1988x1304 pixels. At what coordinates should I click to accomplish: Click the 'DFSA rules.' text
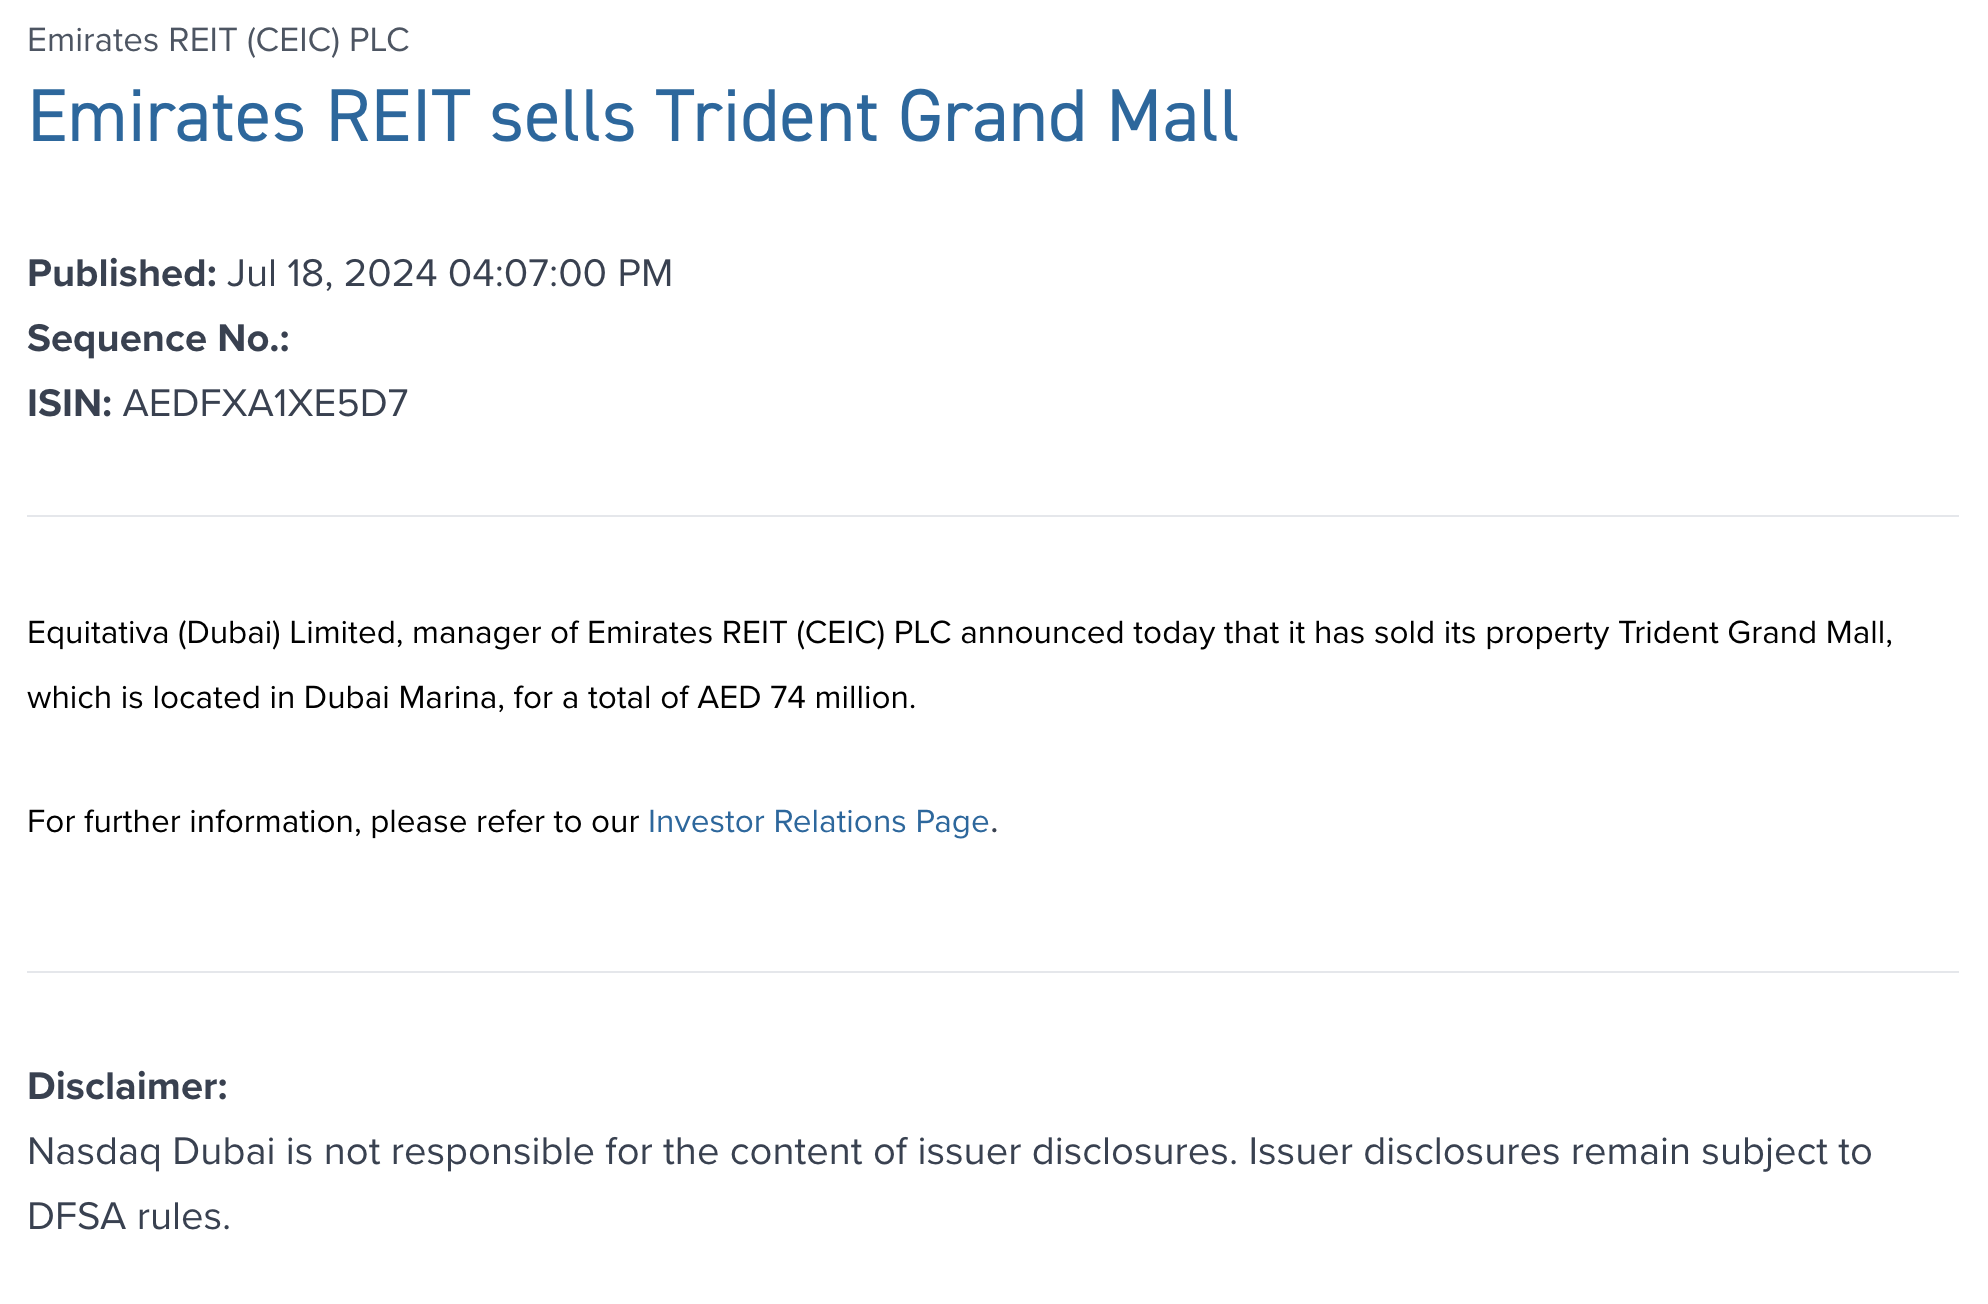(129, 1216)
